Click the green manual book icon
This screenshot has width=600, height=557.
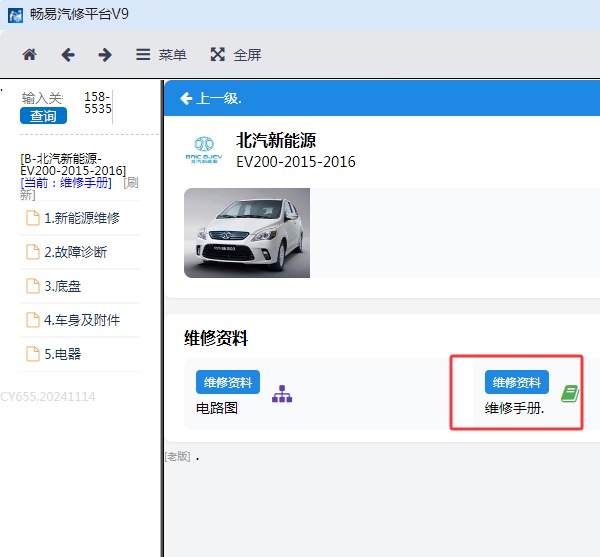coord(570,394)
